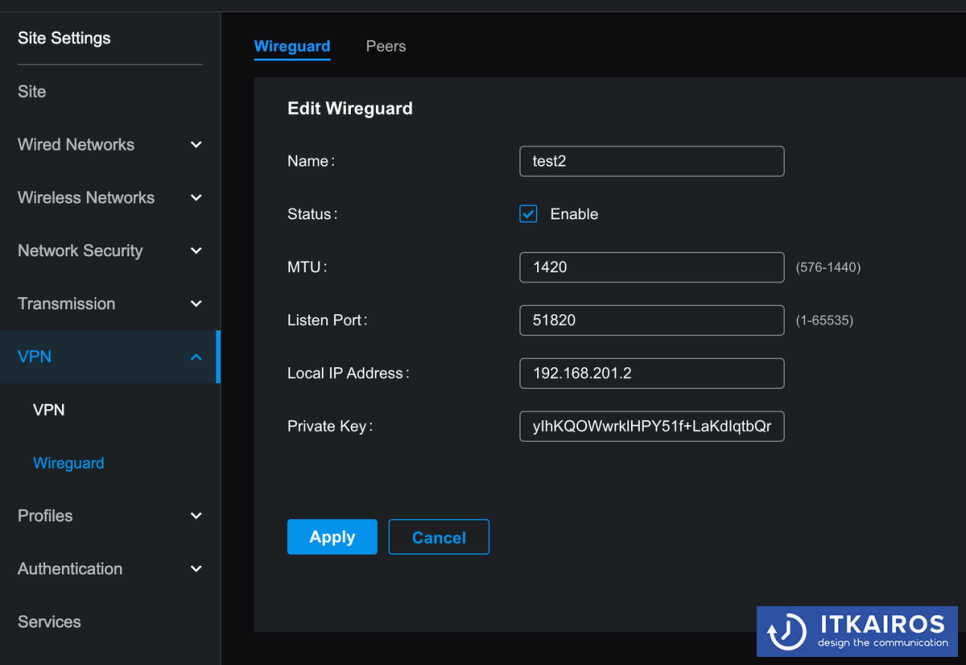966x665 pixels.
Task: Switch to the Wireguard tab
Action: pos(292,46)
